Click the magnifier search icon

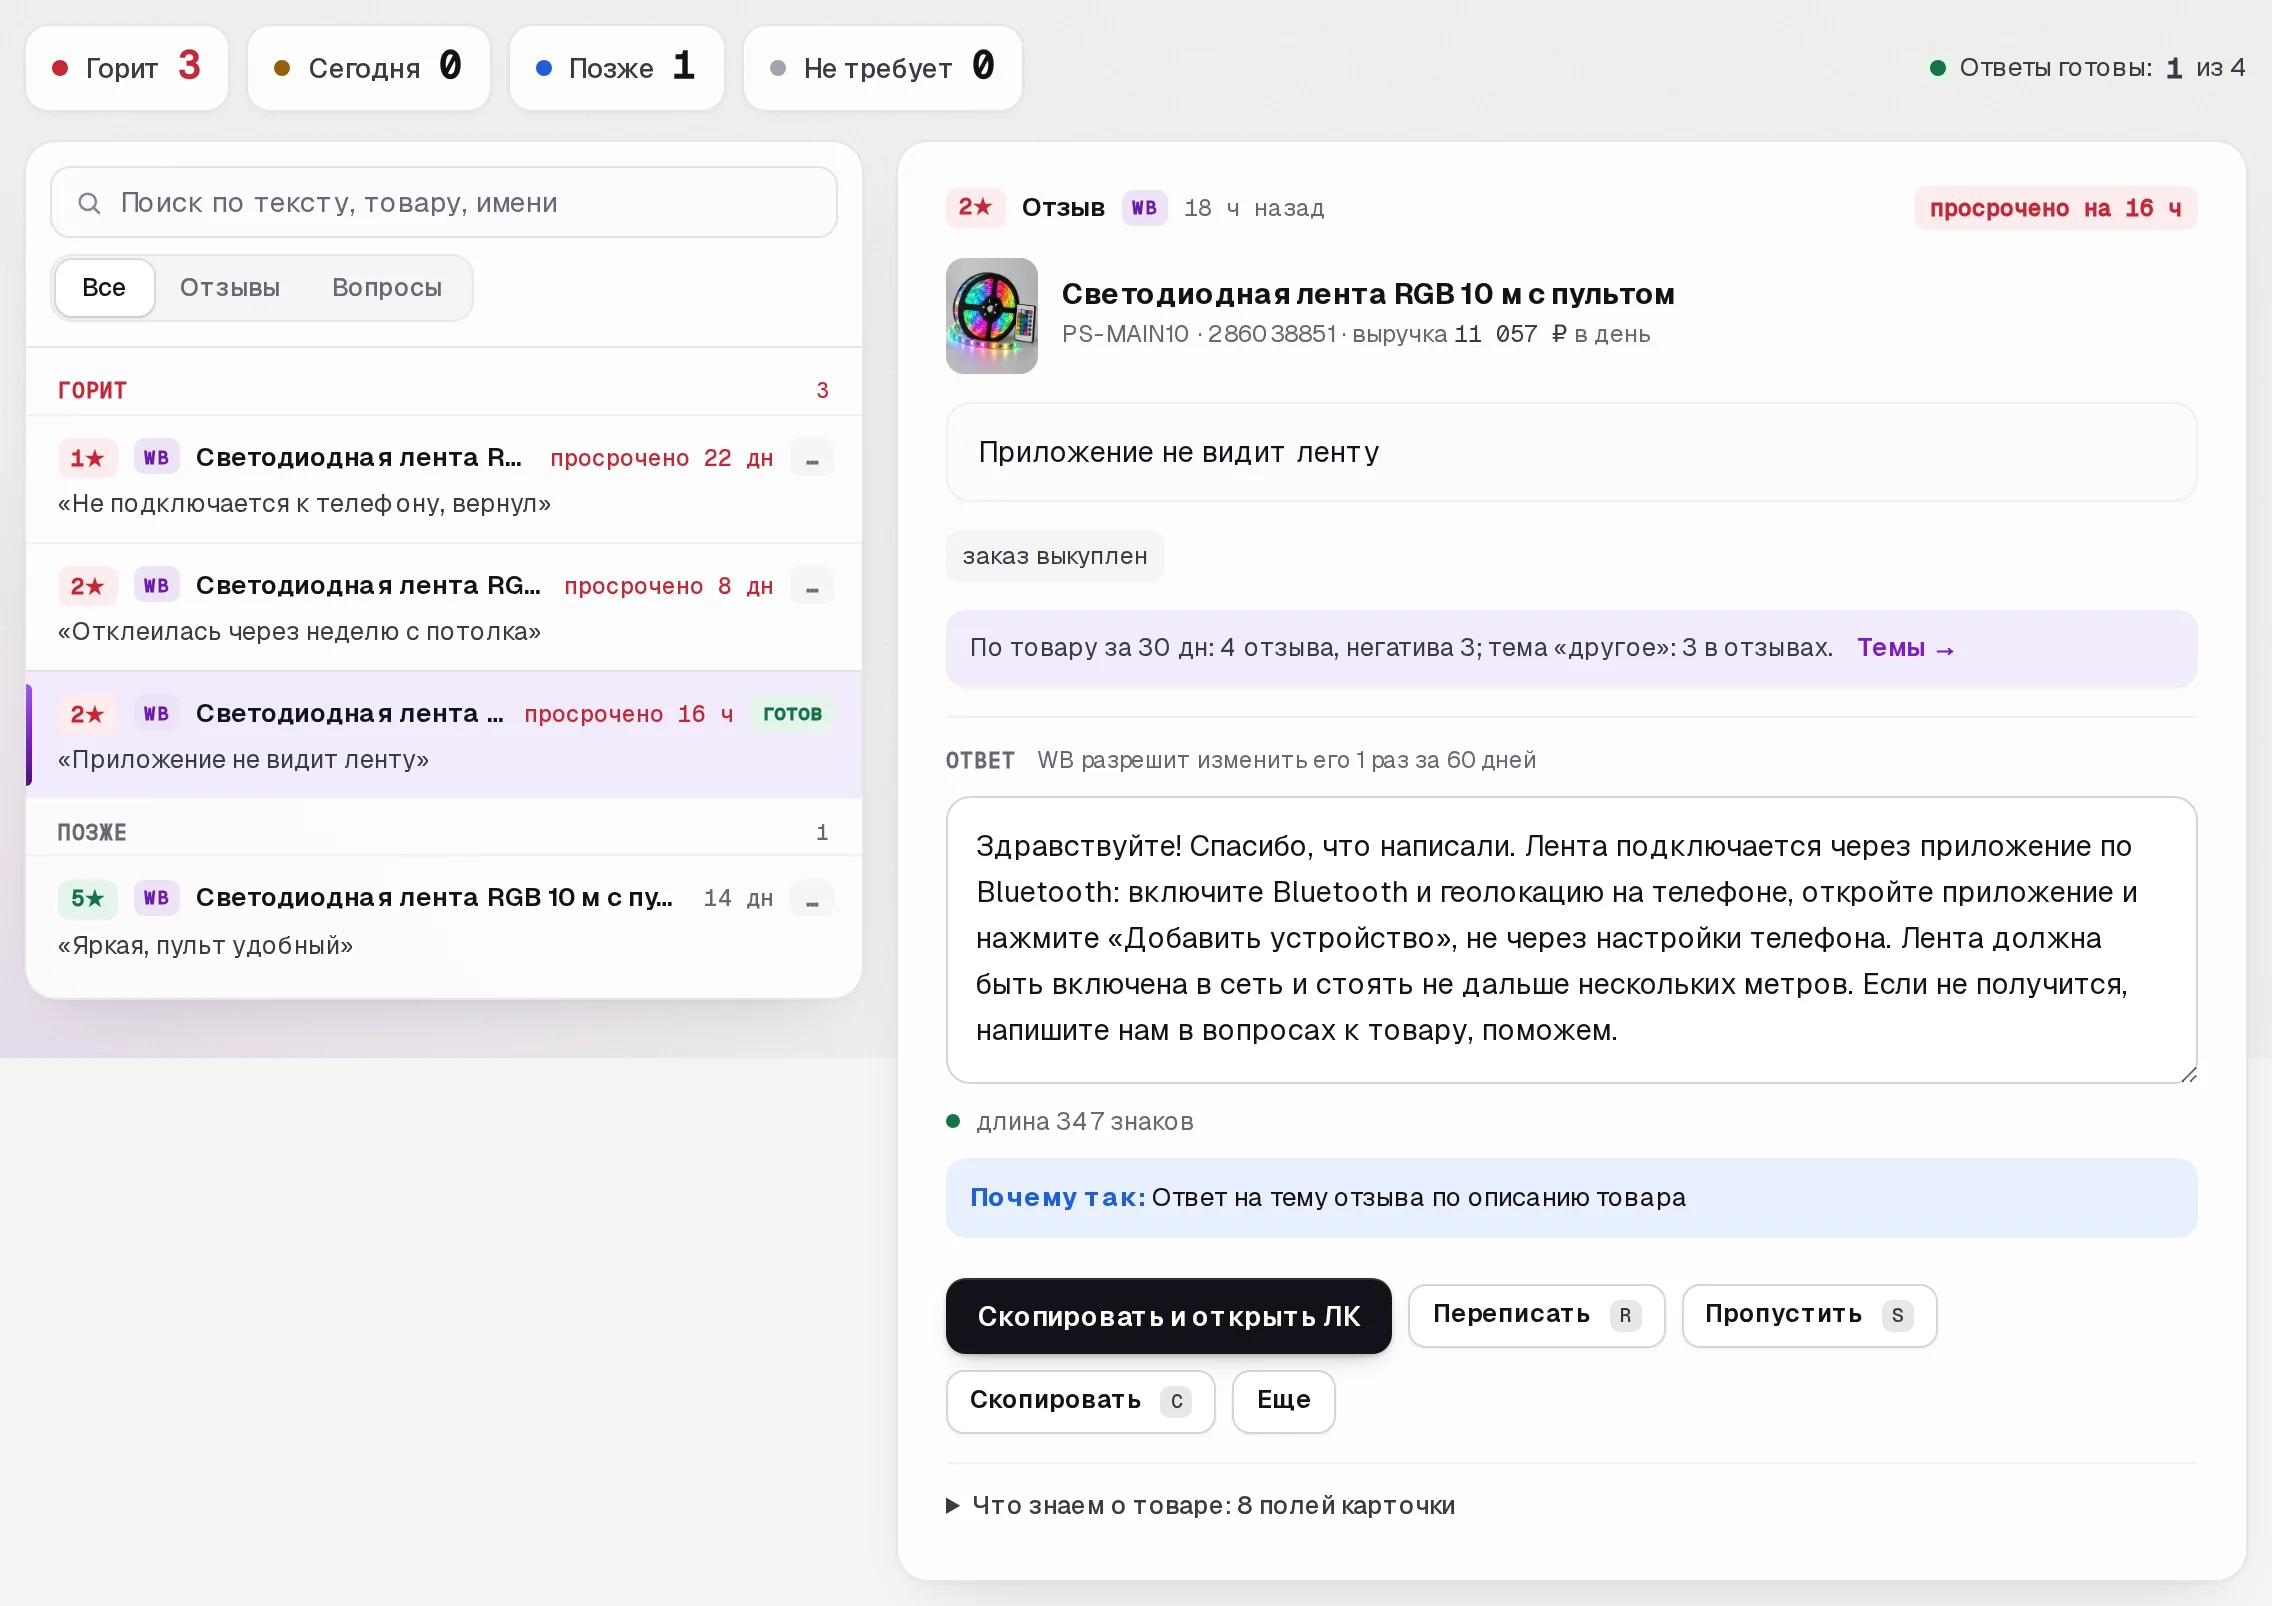click(89, 203)
